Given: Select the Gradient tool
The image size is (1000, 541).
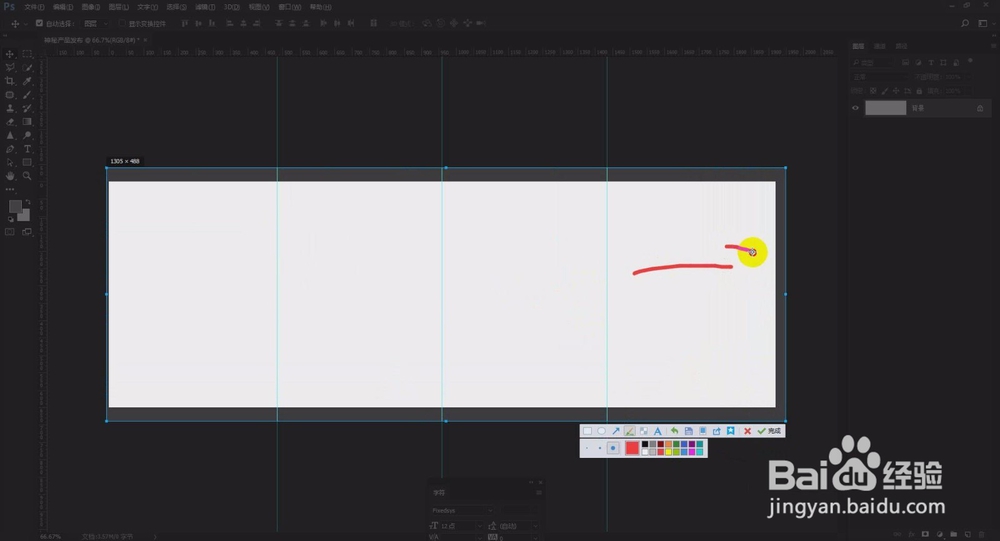Looking at the screenshot, I should [27, 121].
